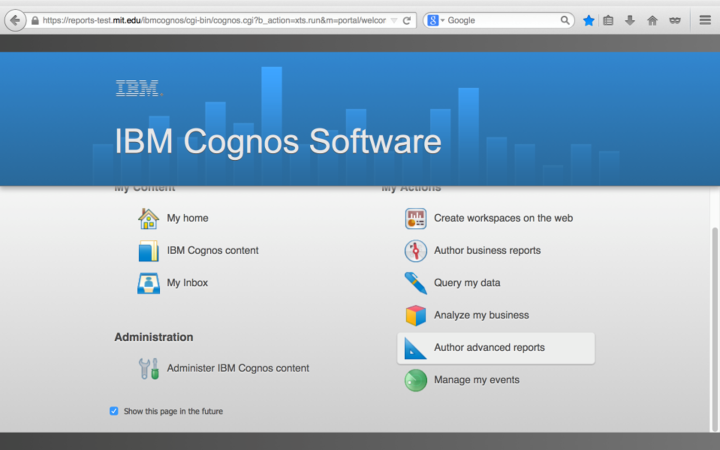Click the My Inbox tray icon
Image resolution: width=720 pixels, height=450 pixels.
tap(148, 283)
